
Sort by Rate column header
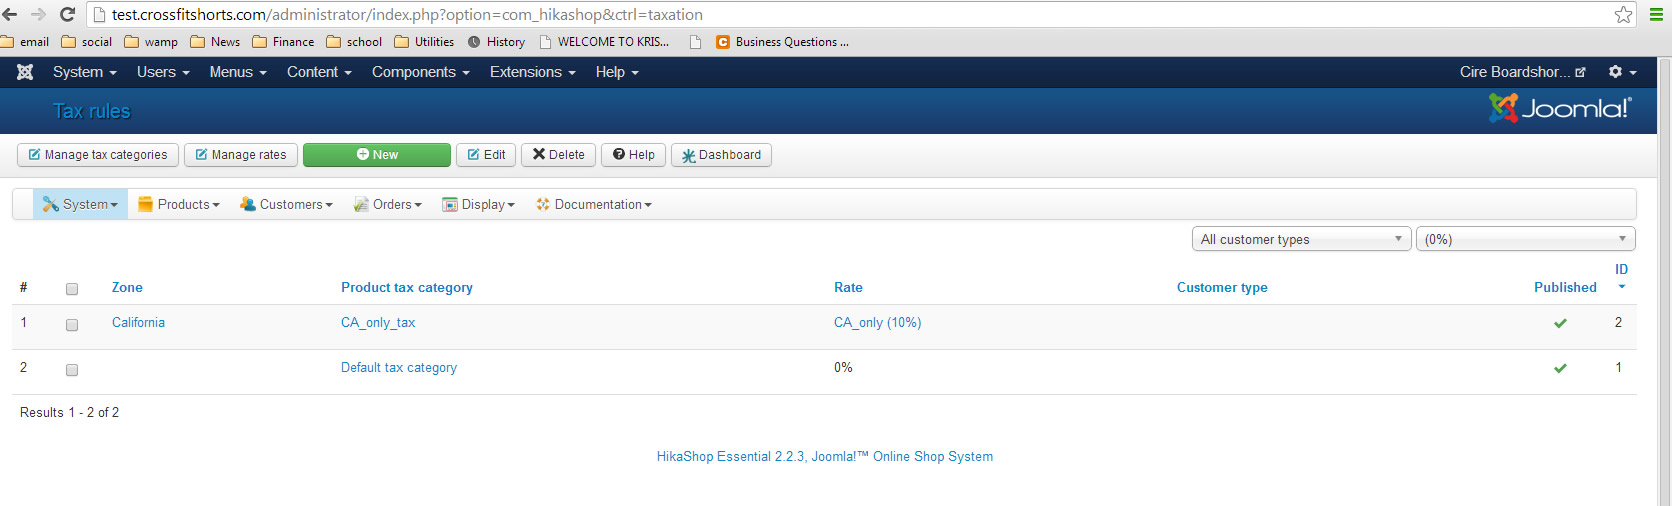[x=848, y=287]
